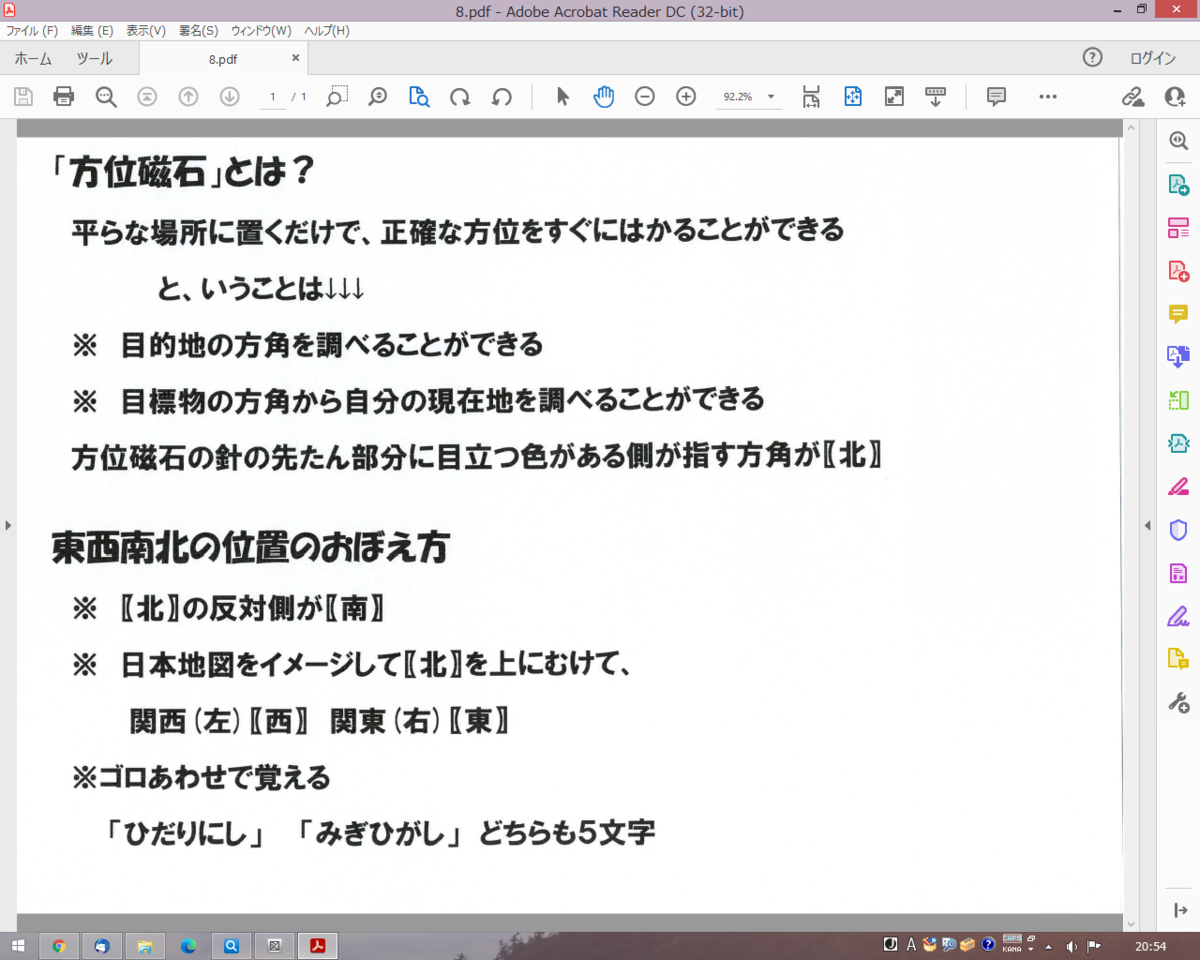Switch to the ホーム tab

[x=33, y=58]
